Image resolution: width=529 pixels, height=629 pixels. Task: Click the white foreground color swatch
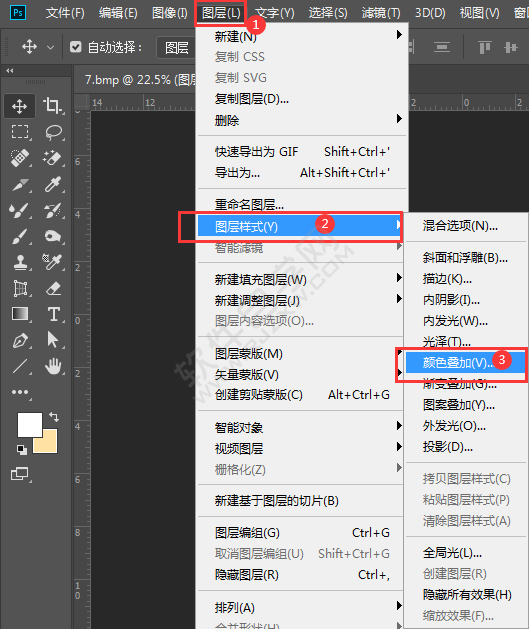(30, 424)
